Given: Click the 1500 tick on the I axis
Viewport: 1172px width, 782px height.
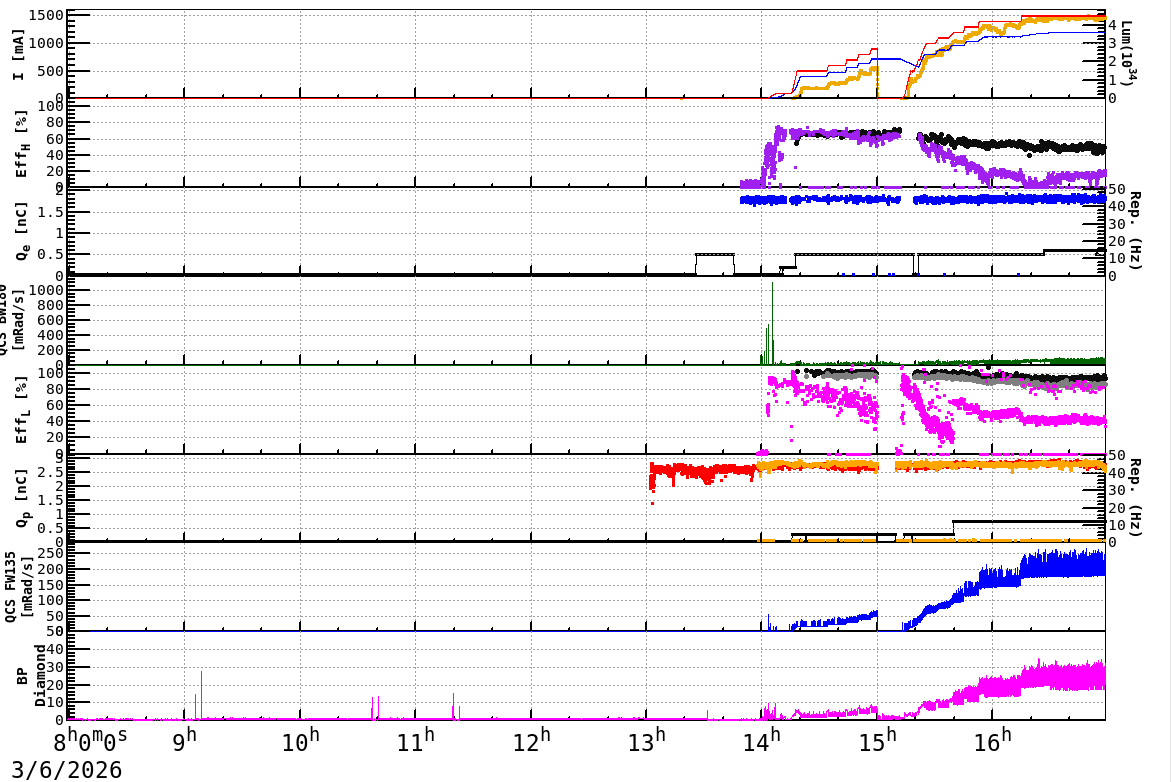Looking at the screenshot, I should (x=47, y=16).
